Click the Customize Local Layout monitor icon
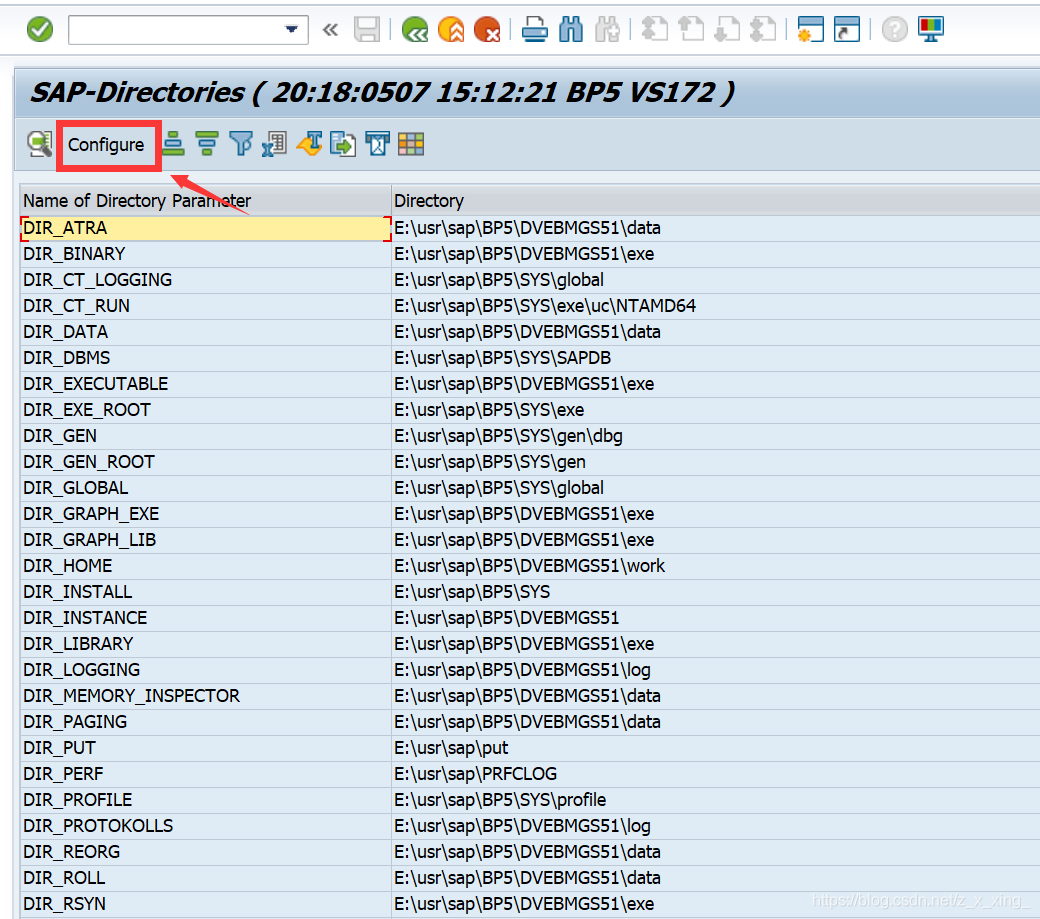The width and height of the screenshot is (1040, 919). coord(931,30)
